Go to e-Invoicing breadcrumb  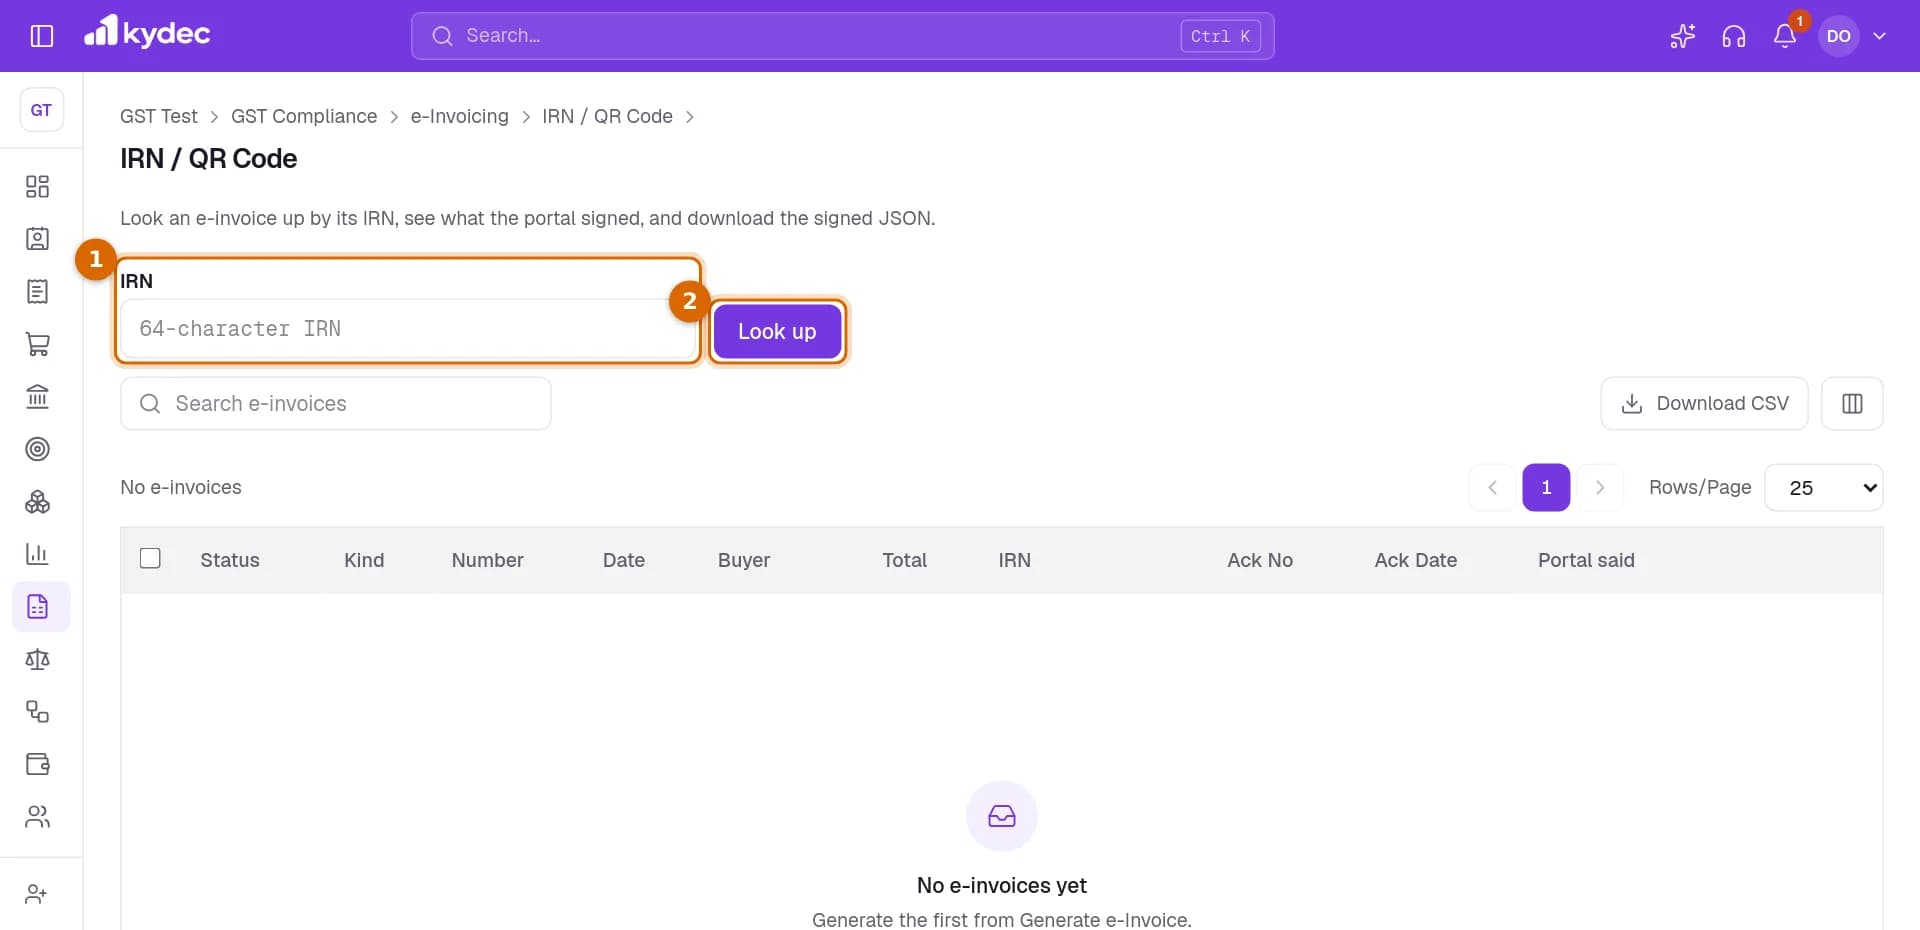[460, 116]
